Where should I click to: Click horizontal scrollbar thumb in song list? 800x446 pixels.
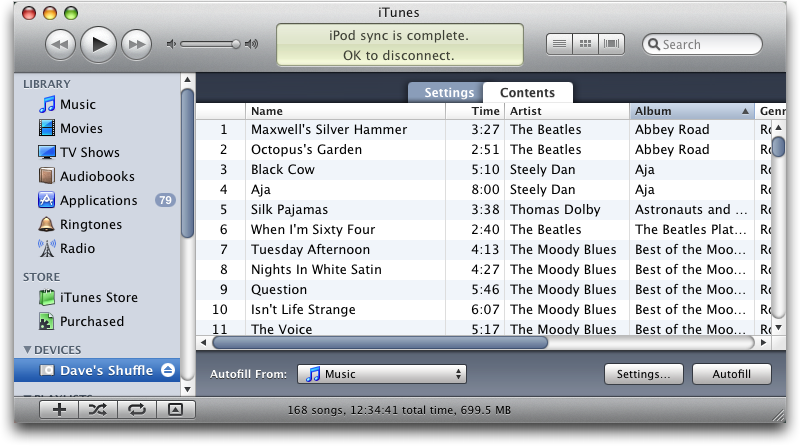[x=380, y=342]
